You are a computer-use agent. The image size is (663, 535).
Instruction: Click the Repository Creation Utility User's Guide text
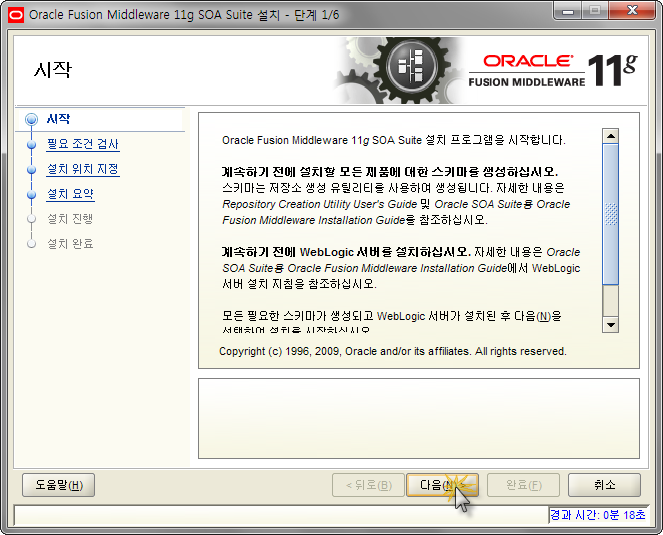point(320,204)
